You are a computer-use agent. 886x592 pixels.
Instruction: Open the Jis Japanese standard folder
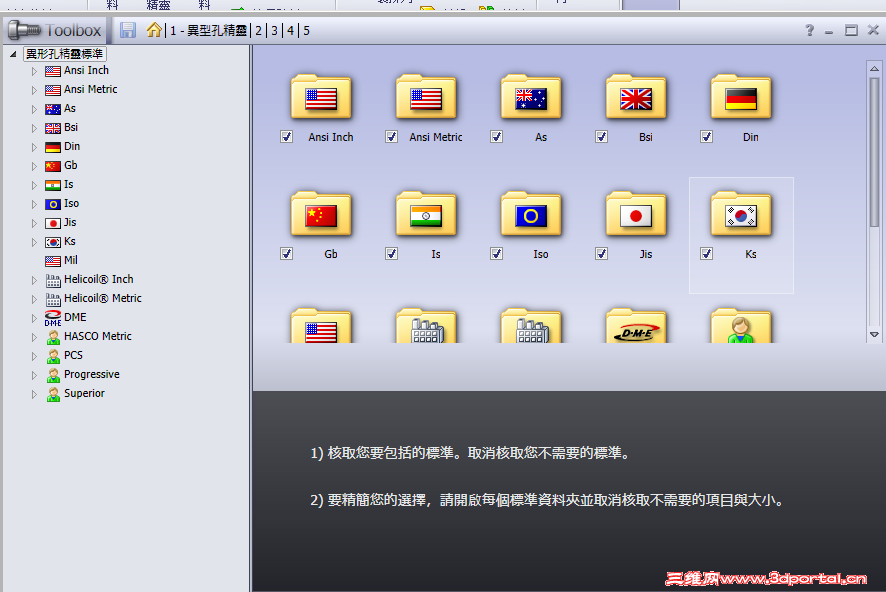pos(636,214)
